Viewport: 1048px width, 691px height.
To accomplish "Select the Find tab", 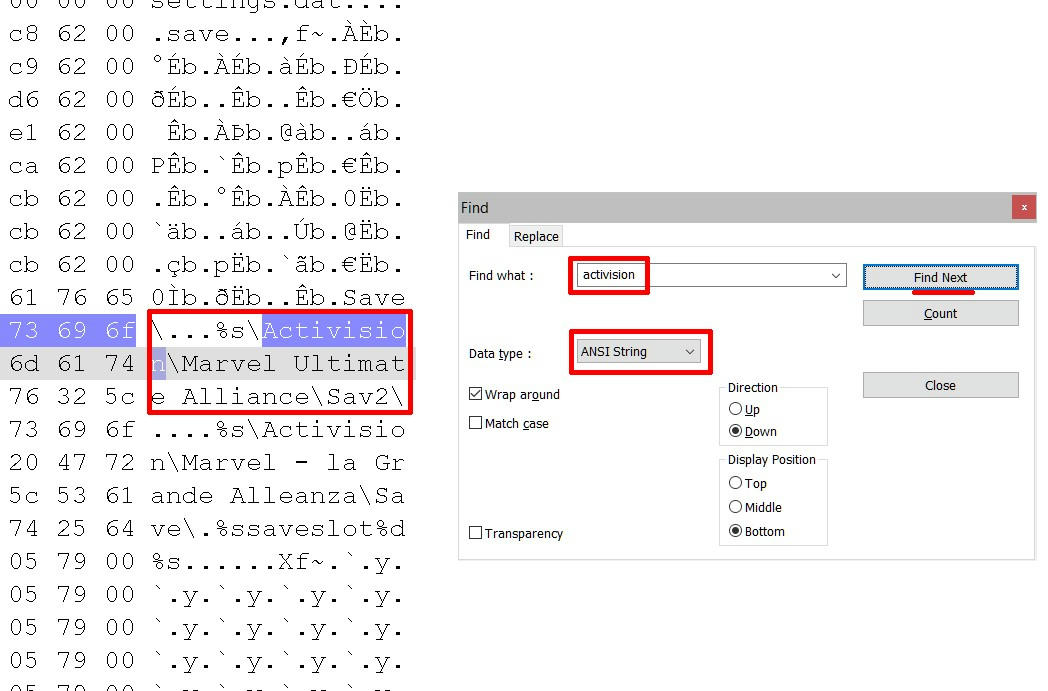I will click(x=478, y=235).
